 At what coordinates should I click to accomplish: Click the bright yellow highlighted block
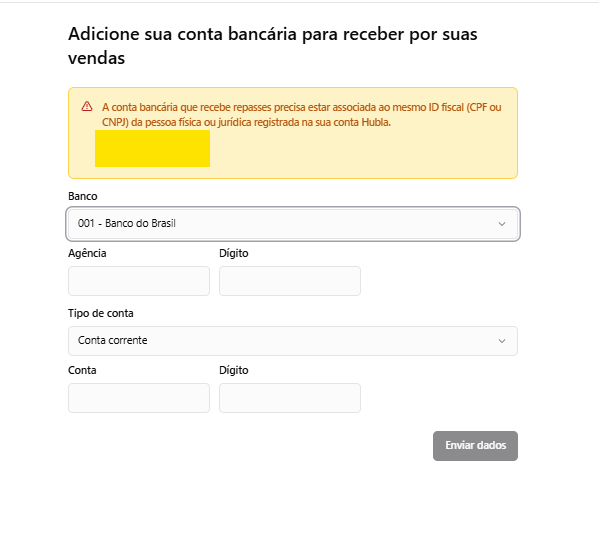click(152, 148)
